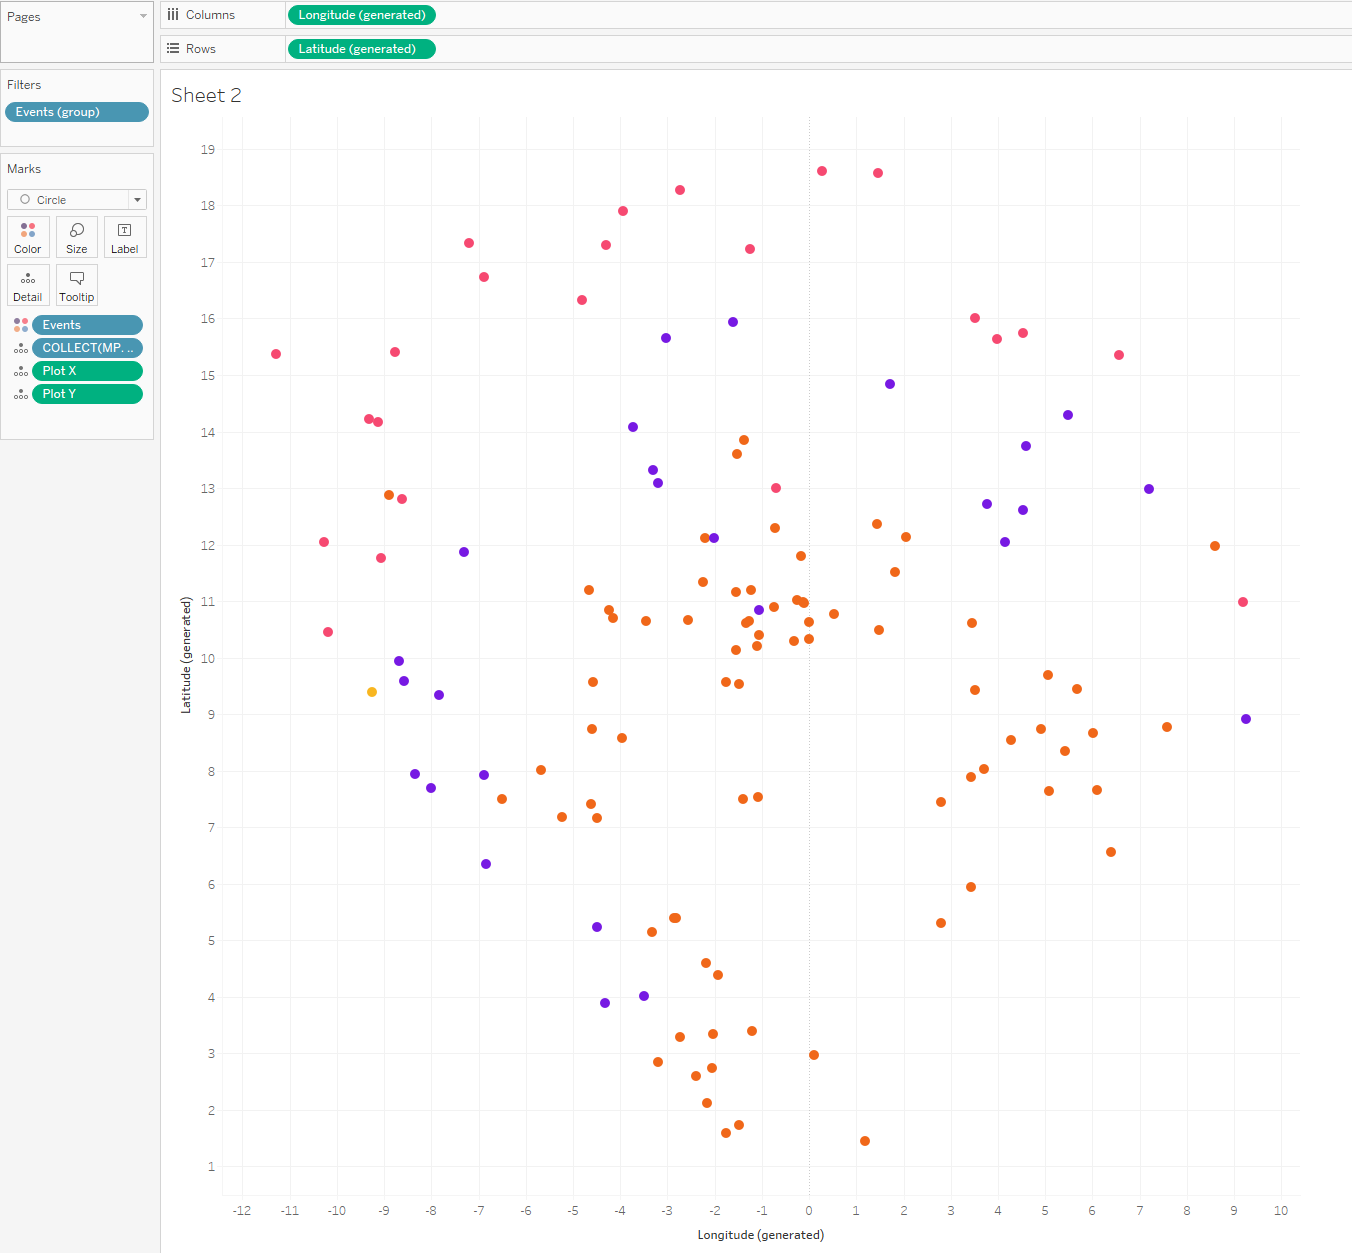Screen dimensions: 1352x1253
Task: Click the Label marks button
Action: point(125,237)
